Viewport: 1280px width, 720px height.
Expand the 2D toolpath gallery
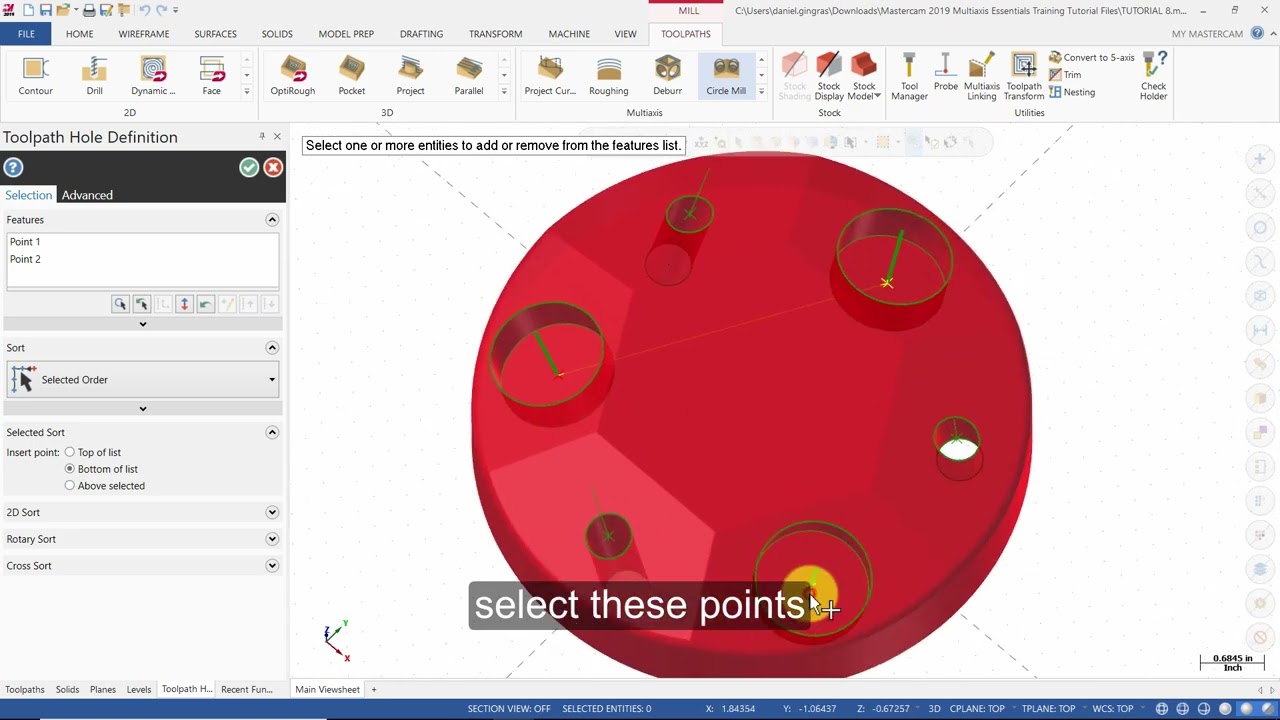247,92
